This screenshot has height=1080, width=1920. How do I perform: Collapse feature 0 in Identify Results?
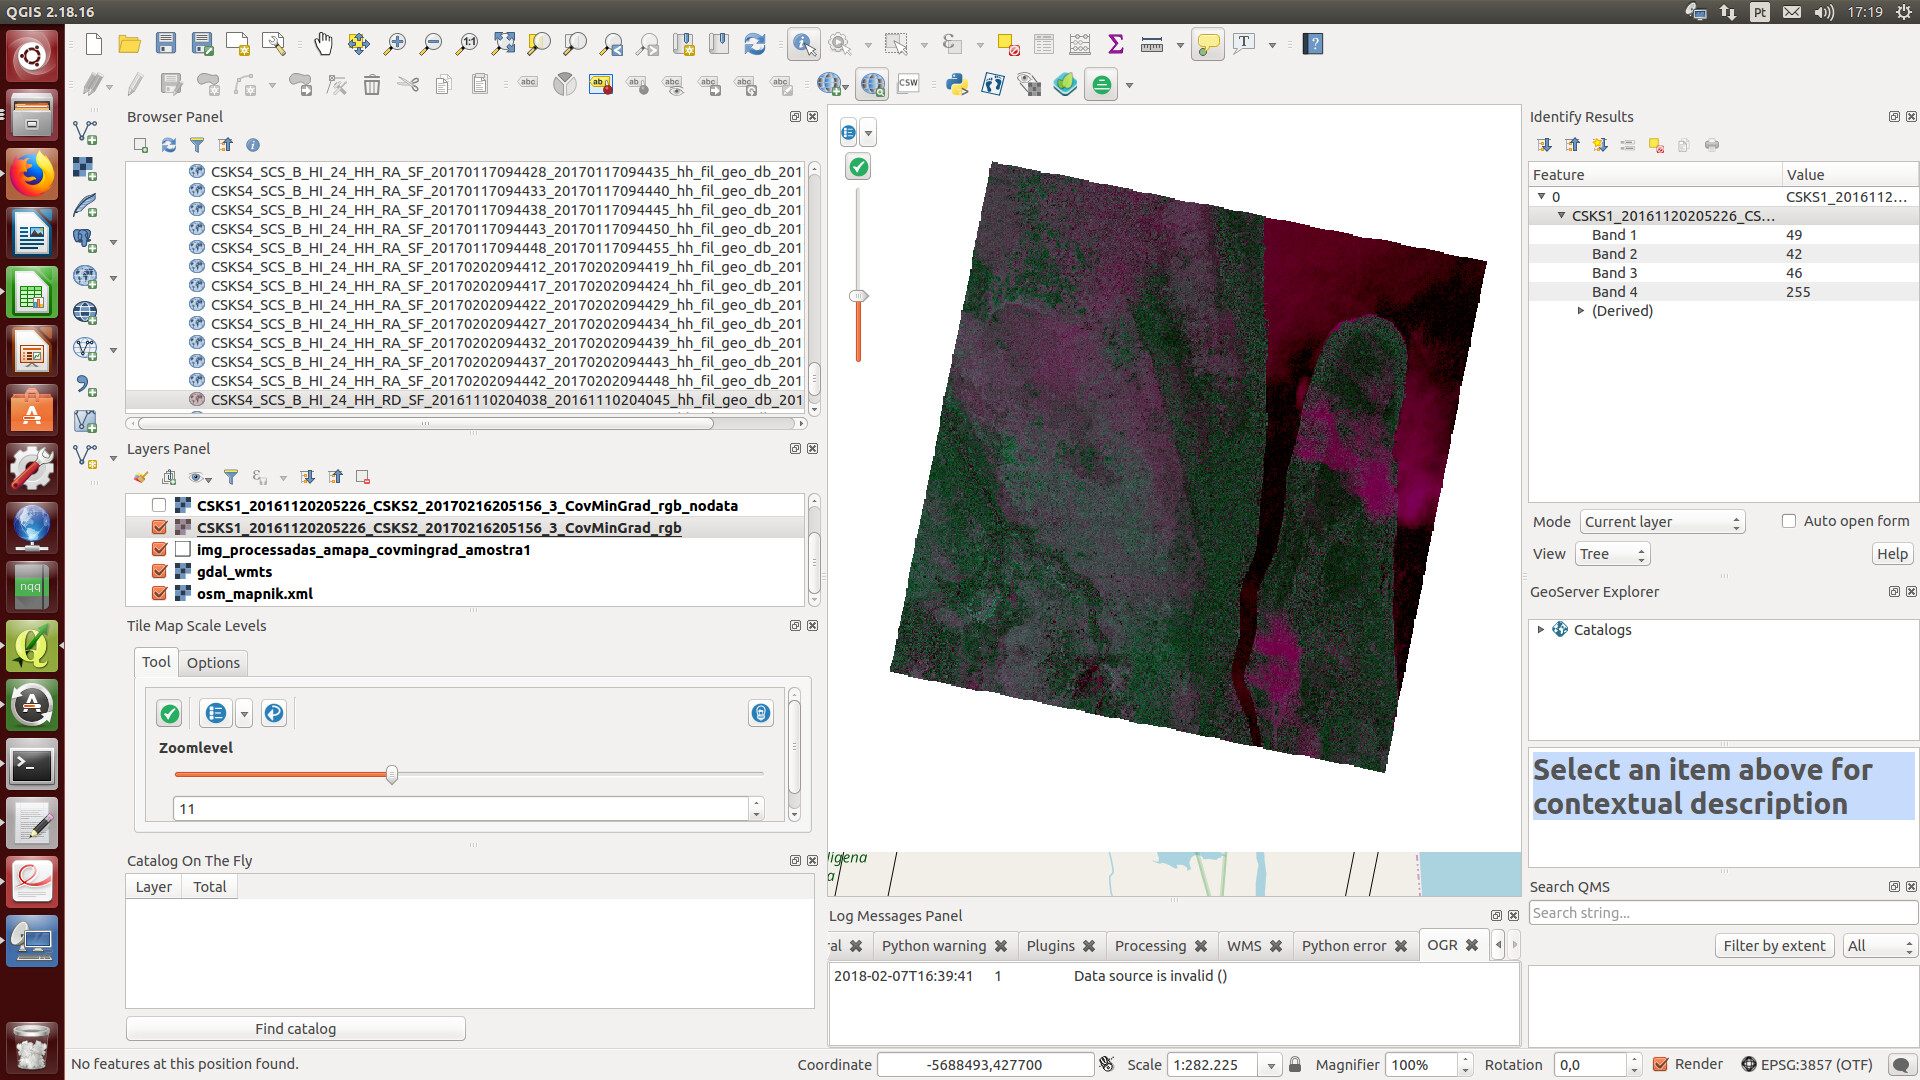click(x=1542, y=197)
